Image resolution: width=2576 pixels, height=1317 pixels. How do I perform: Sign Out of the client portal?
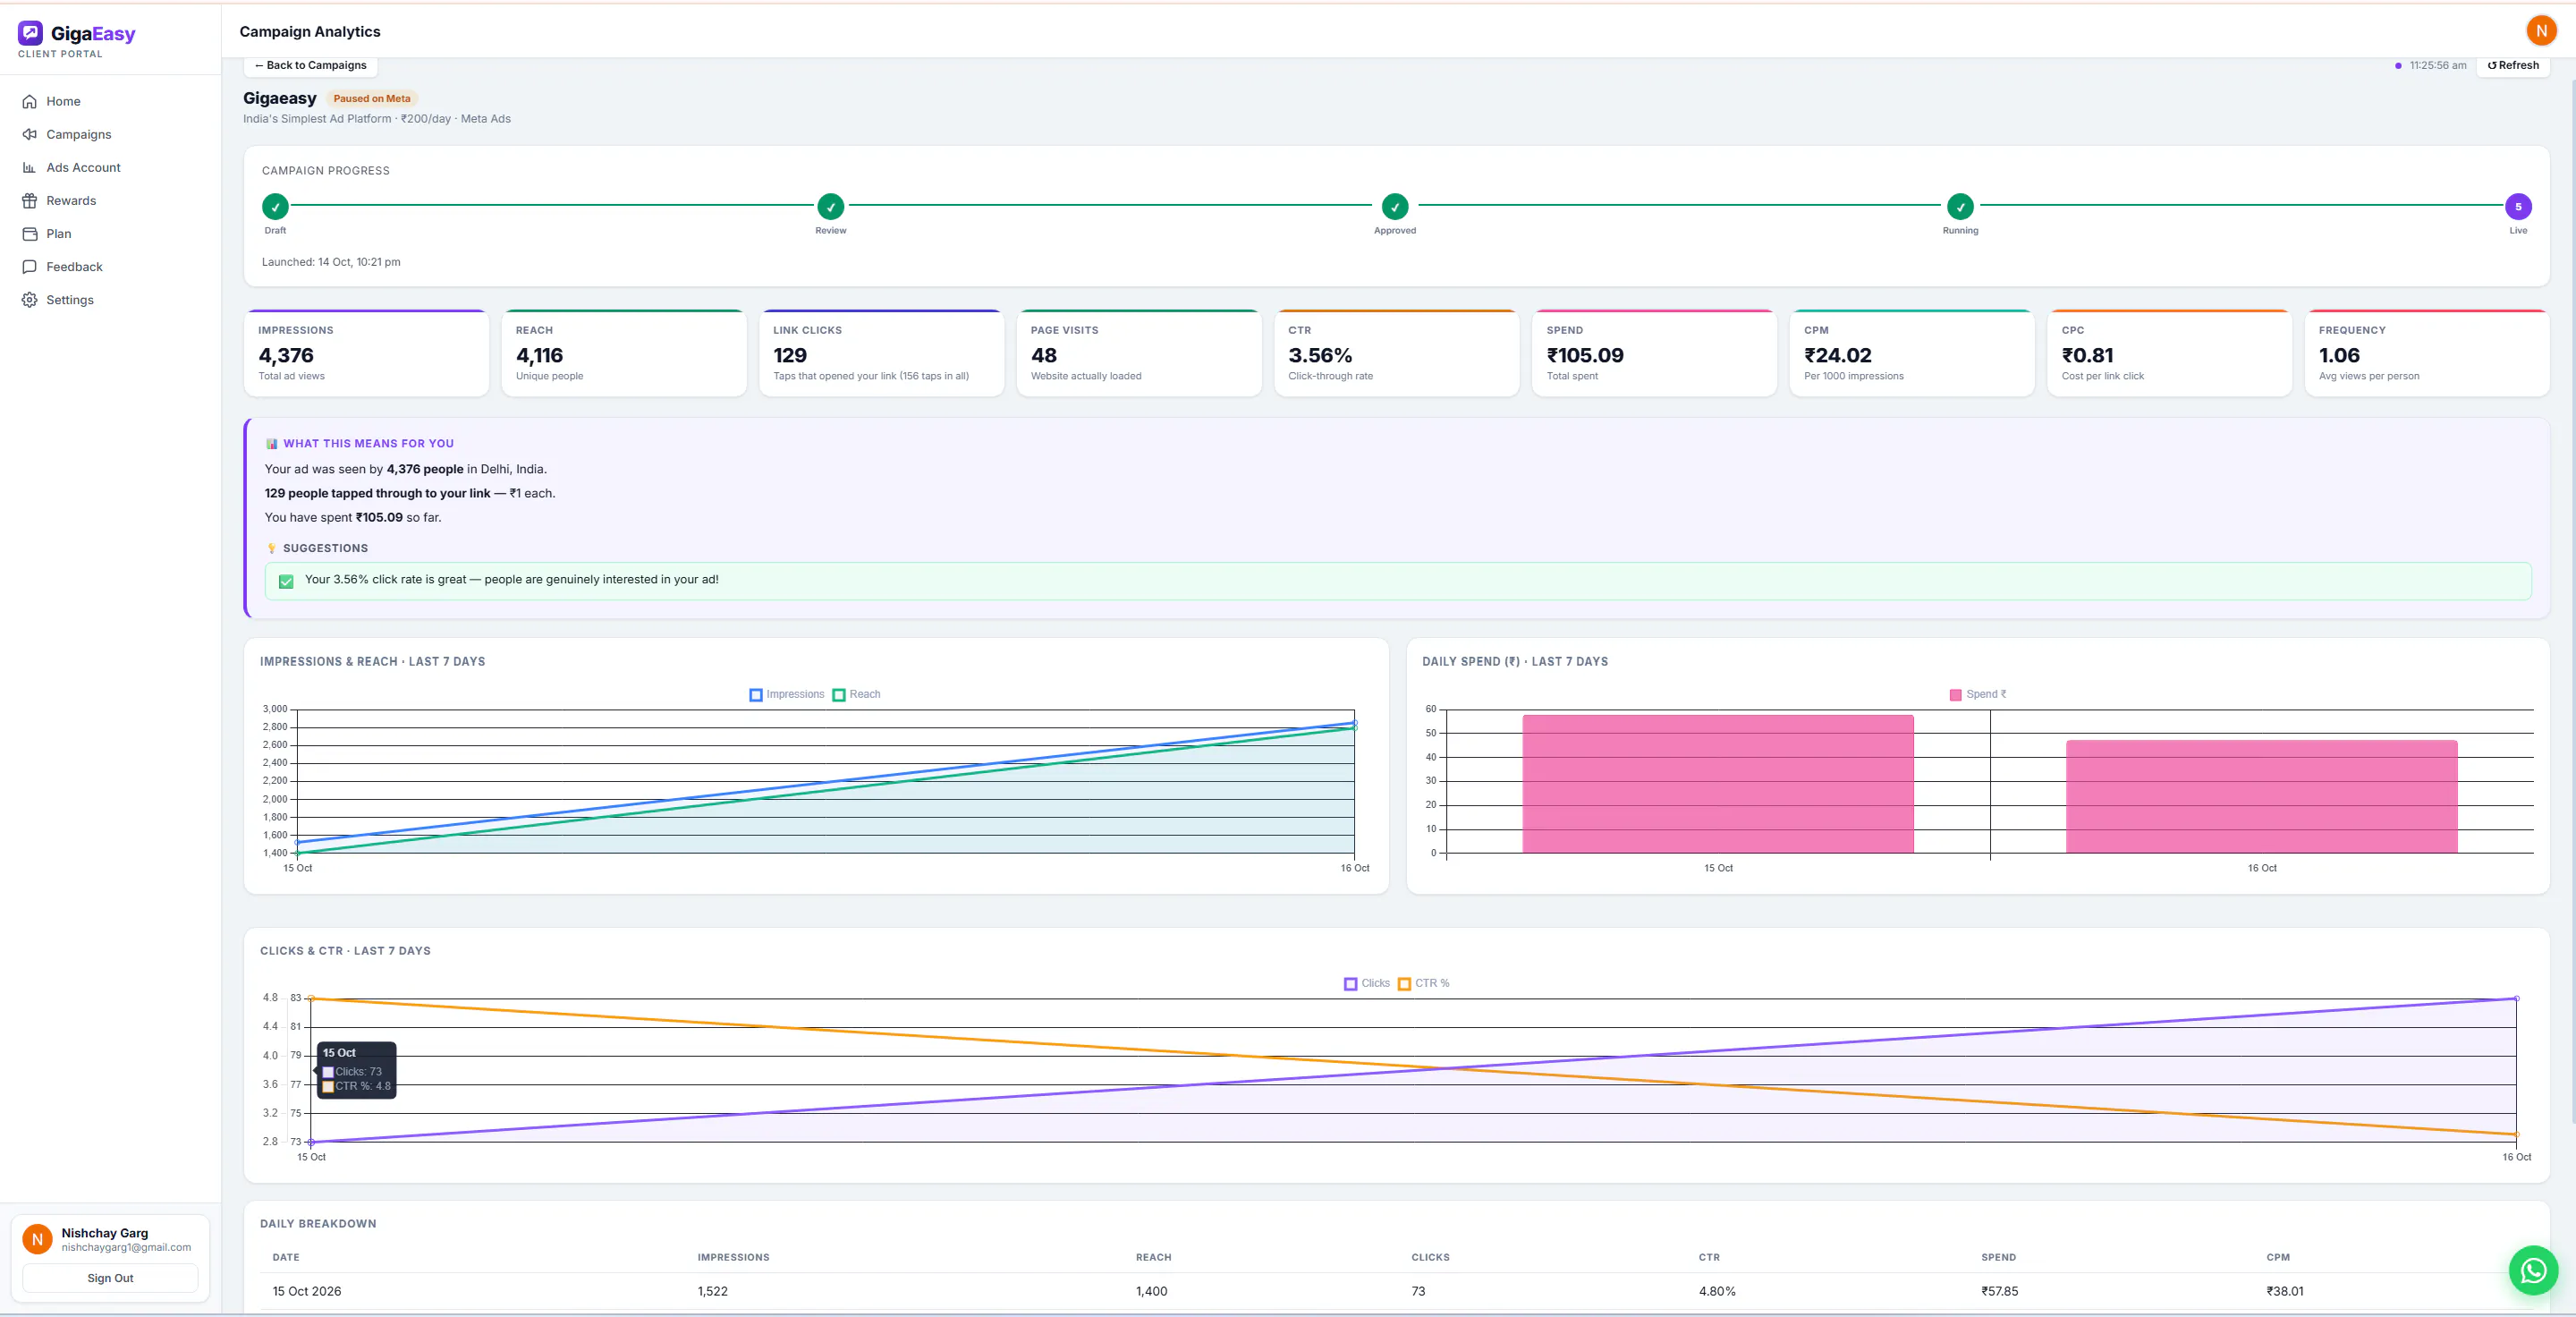[110, 1278]
